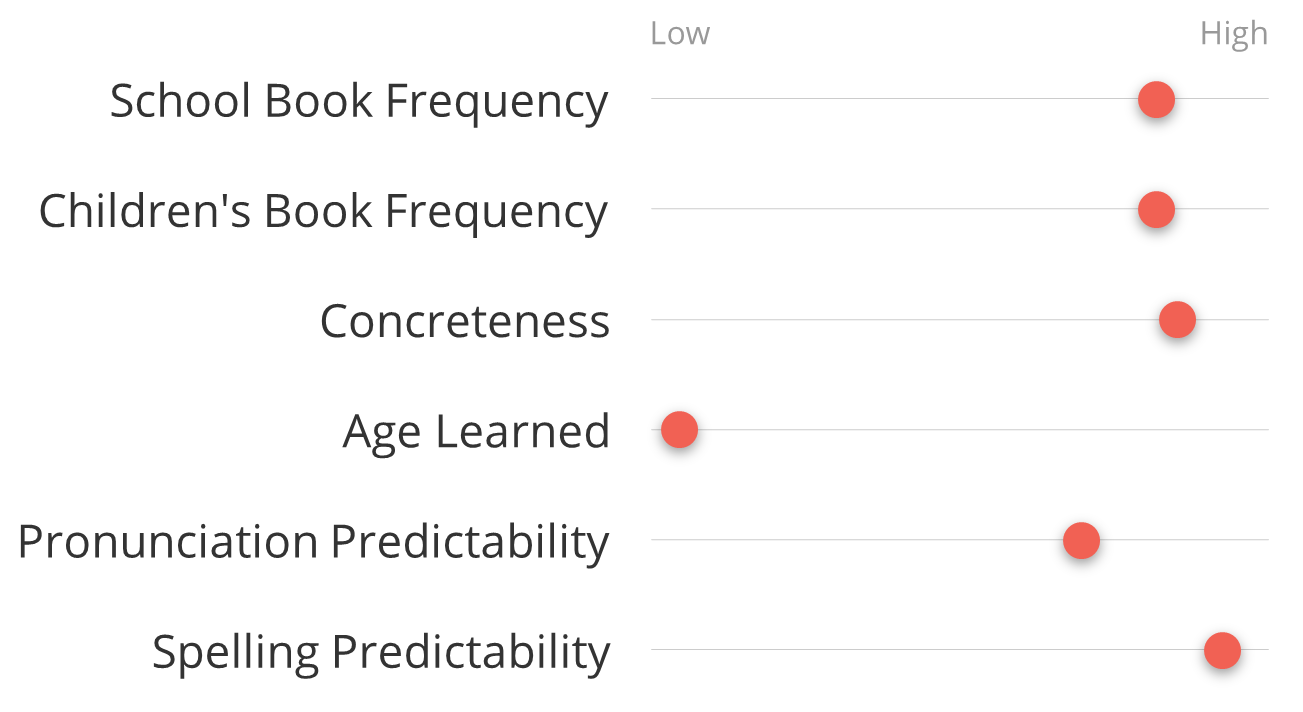Click the Spelling Predictability red dot

(x=1222, y=651)
